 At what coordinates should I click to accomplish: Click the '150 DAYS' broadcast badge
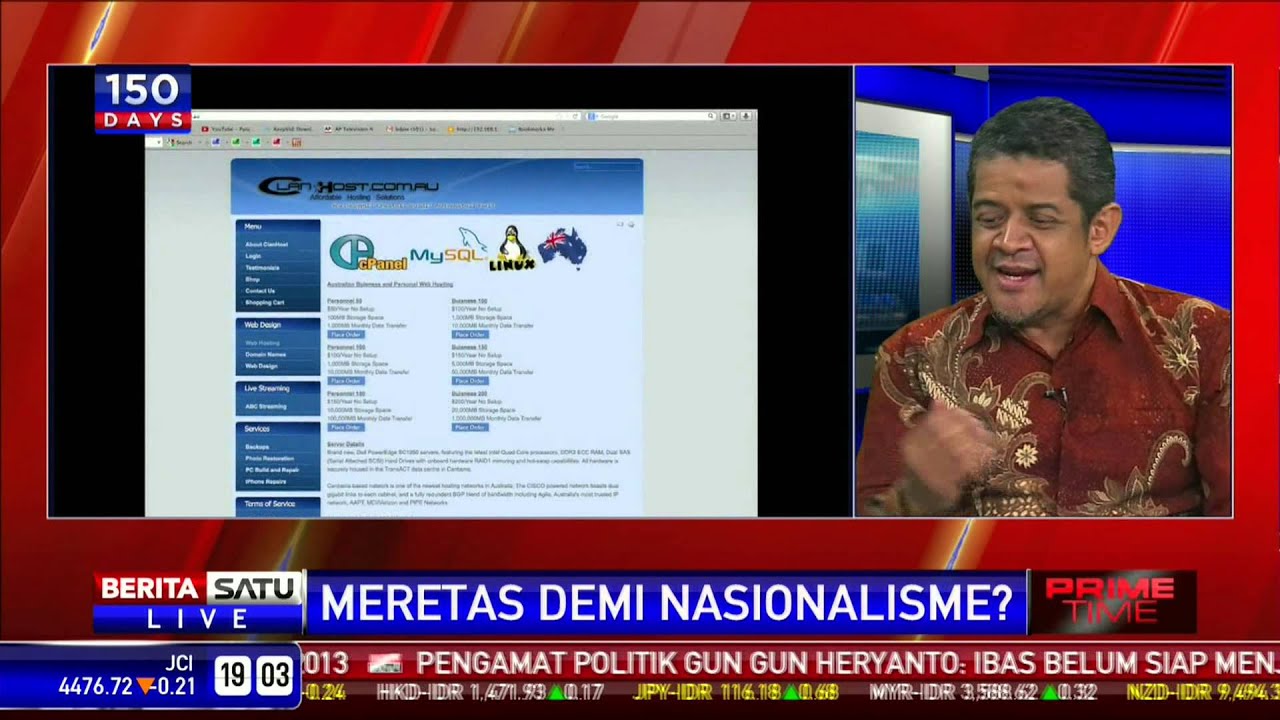143,100
